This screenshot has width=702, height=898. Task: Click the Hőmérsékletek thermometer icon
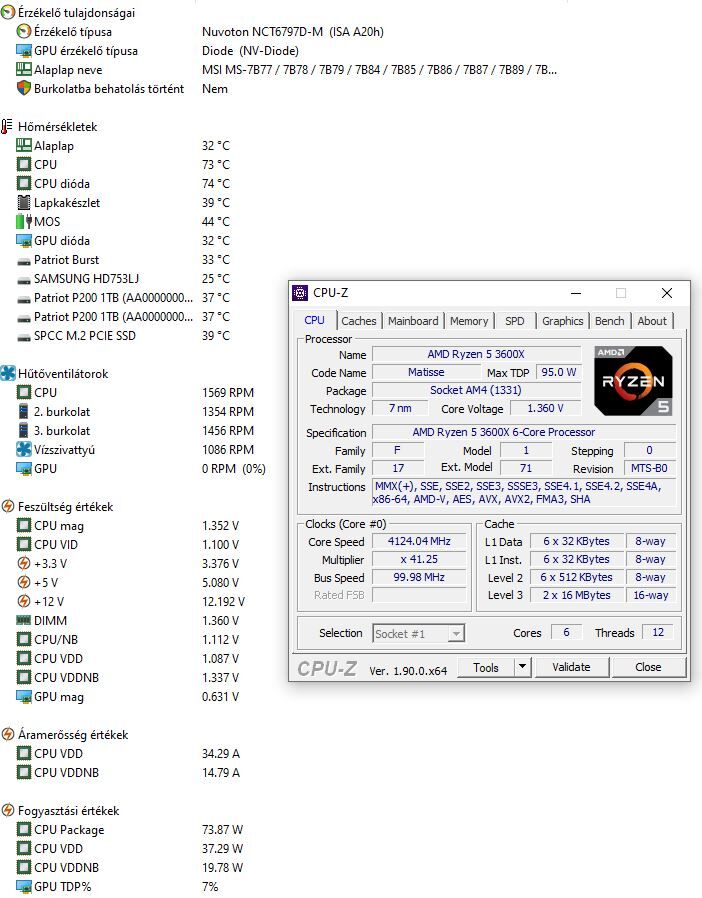[x=7, y=127]
